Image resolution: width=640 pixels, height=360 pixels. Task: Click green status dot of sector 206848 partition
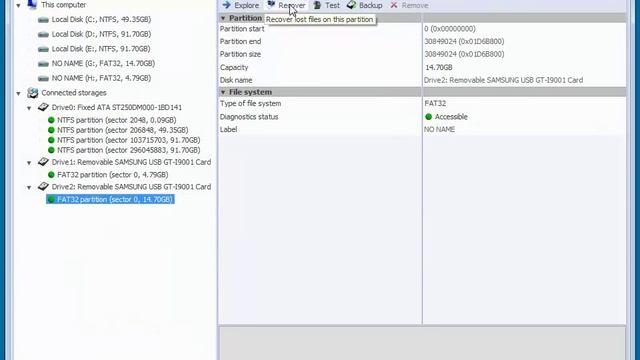(x=51, y=130)
